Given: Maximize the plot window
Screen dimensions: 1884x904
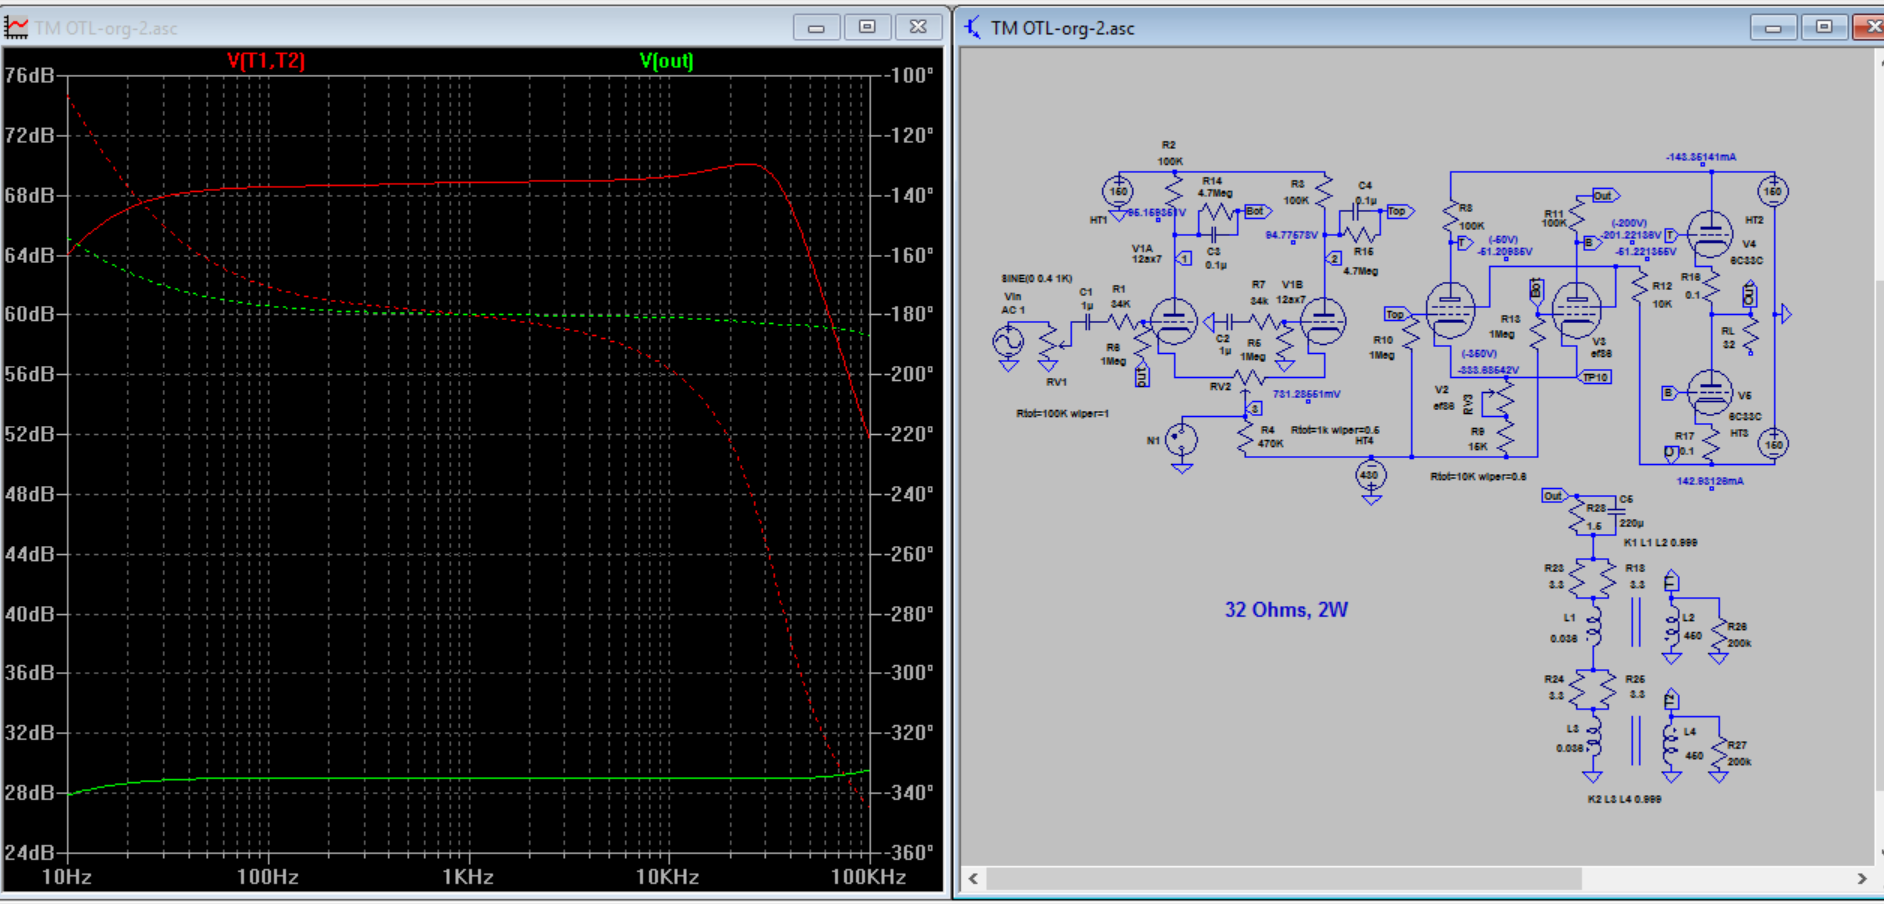Looking at the screenshot, I should (867, 27).
